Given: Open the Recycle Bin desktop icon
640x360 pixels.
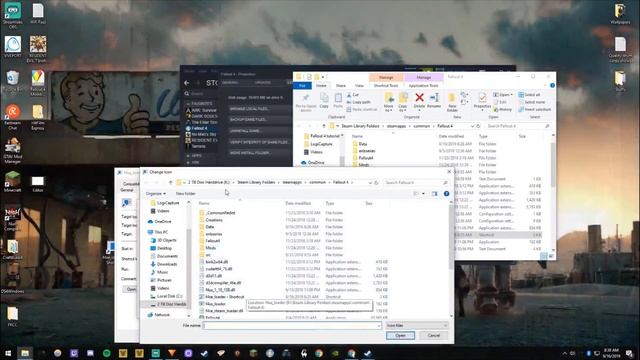Looking at the screenshot, I should pos(13,81).
